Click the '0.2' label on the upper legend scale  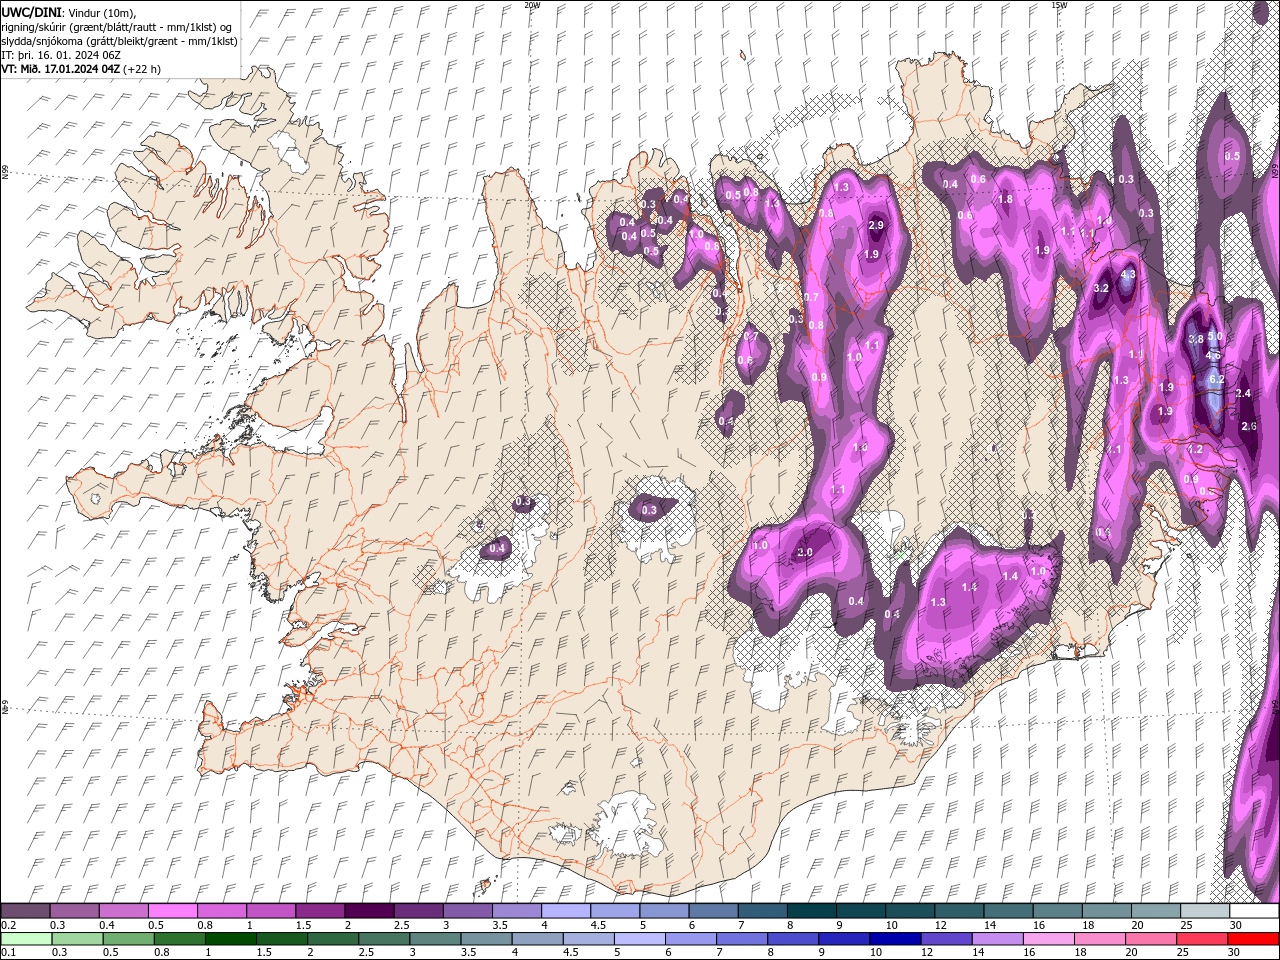[x=7, y=925]
